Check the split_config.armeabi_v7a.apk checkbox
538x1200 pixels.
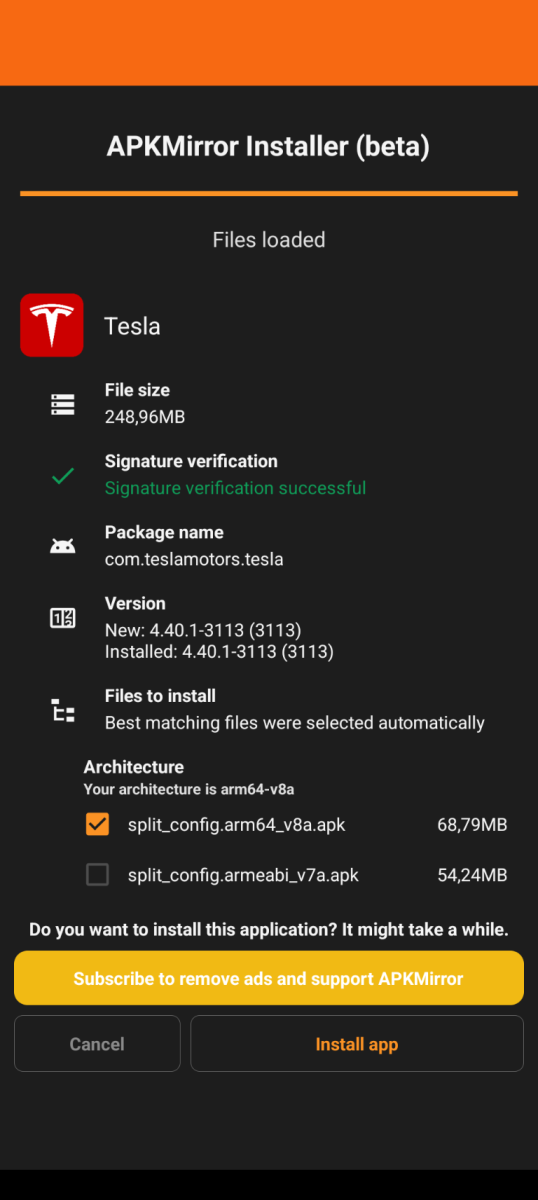97,875
